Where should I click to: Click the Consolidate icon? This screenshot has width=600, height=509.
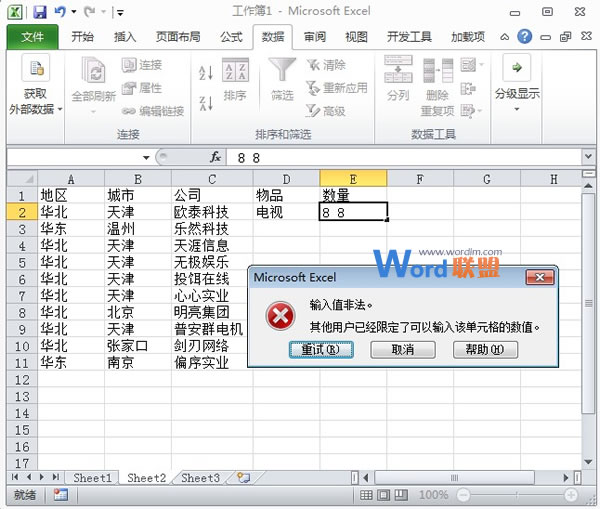pos(468,88)
